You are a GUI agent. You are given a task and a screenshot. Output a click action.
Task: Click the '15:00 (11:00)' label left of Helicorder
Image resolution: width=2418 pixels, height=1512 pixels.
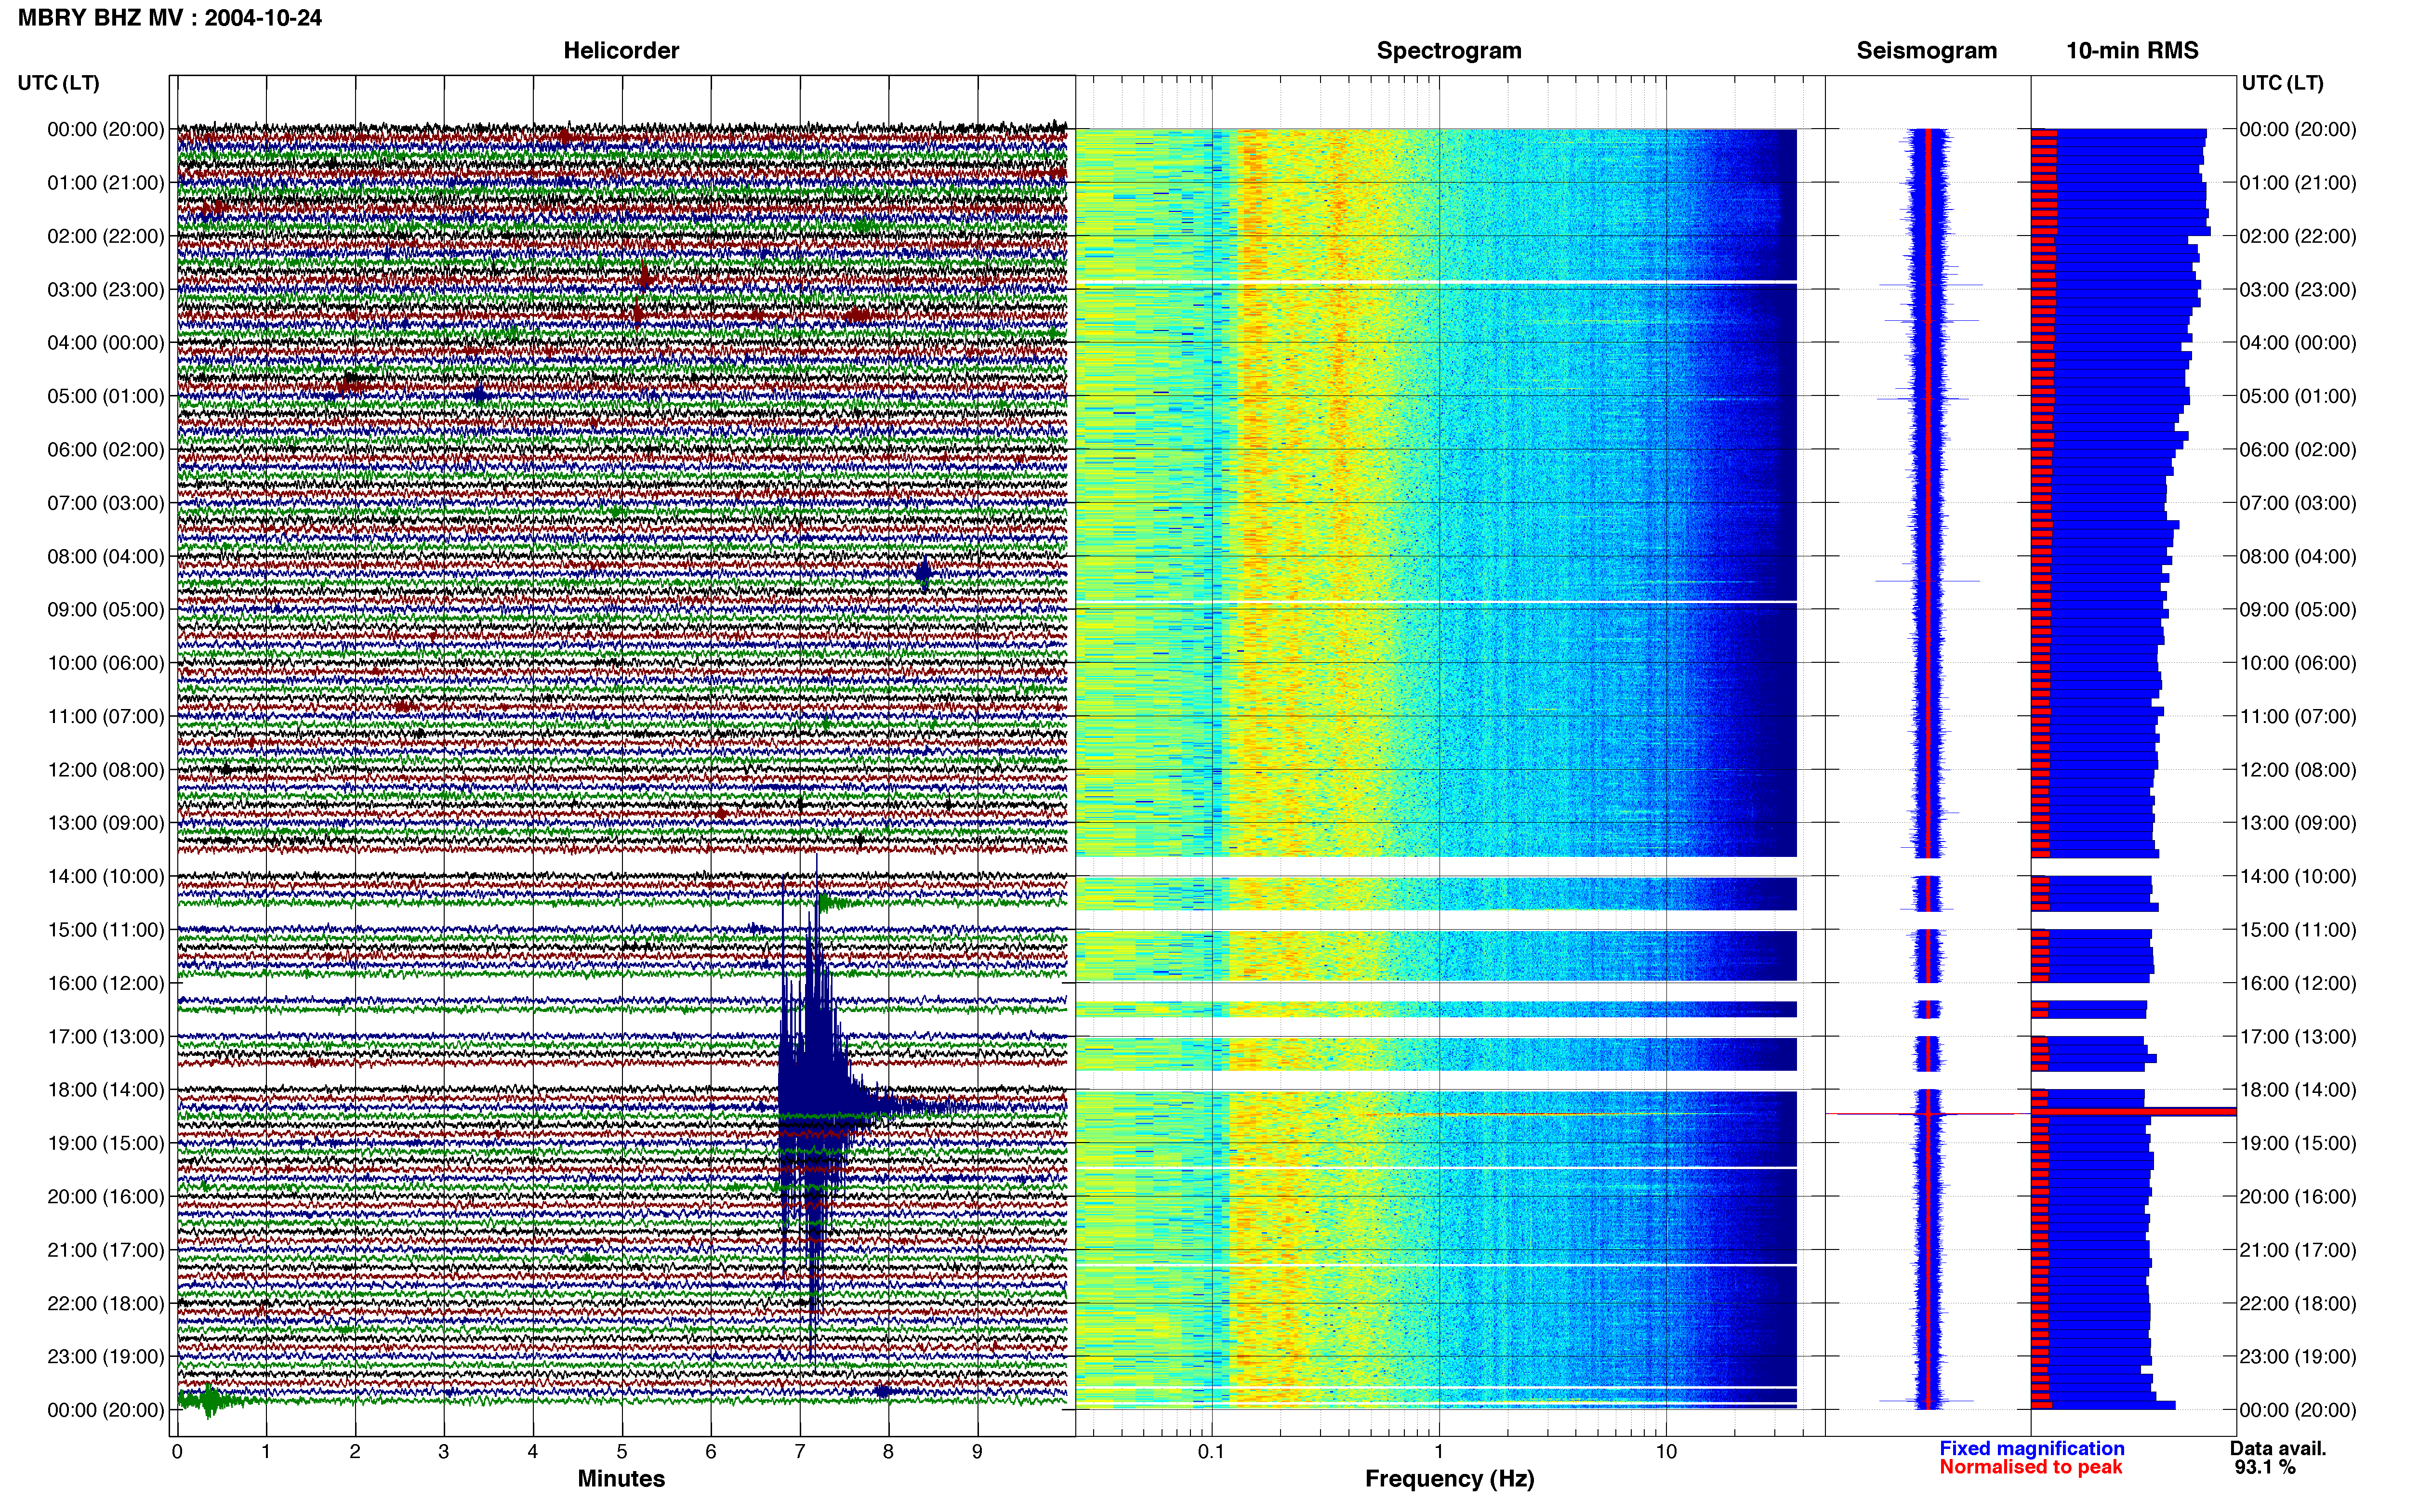[x=106, y=930]
